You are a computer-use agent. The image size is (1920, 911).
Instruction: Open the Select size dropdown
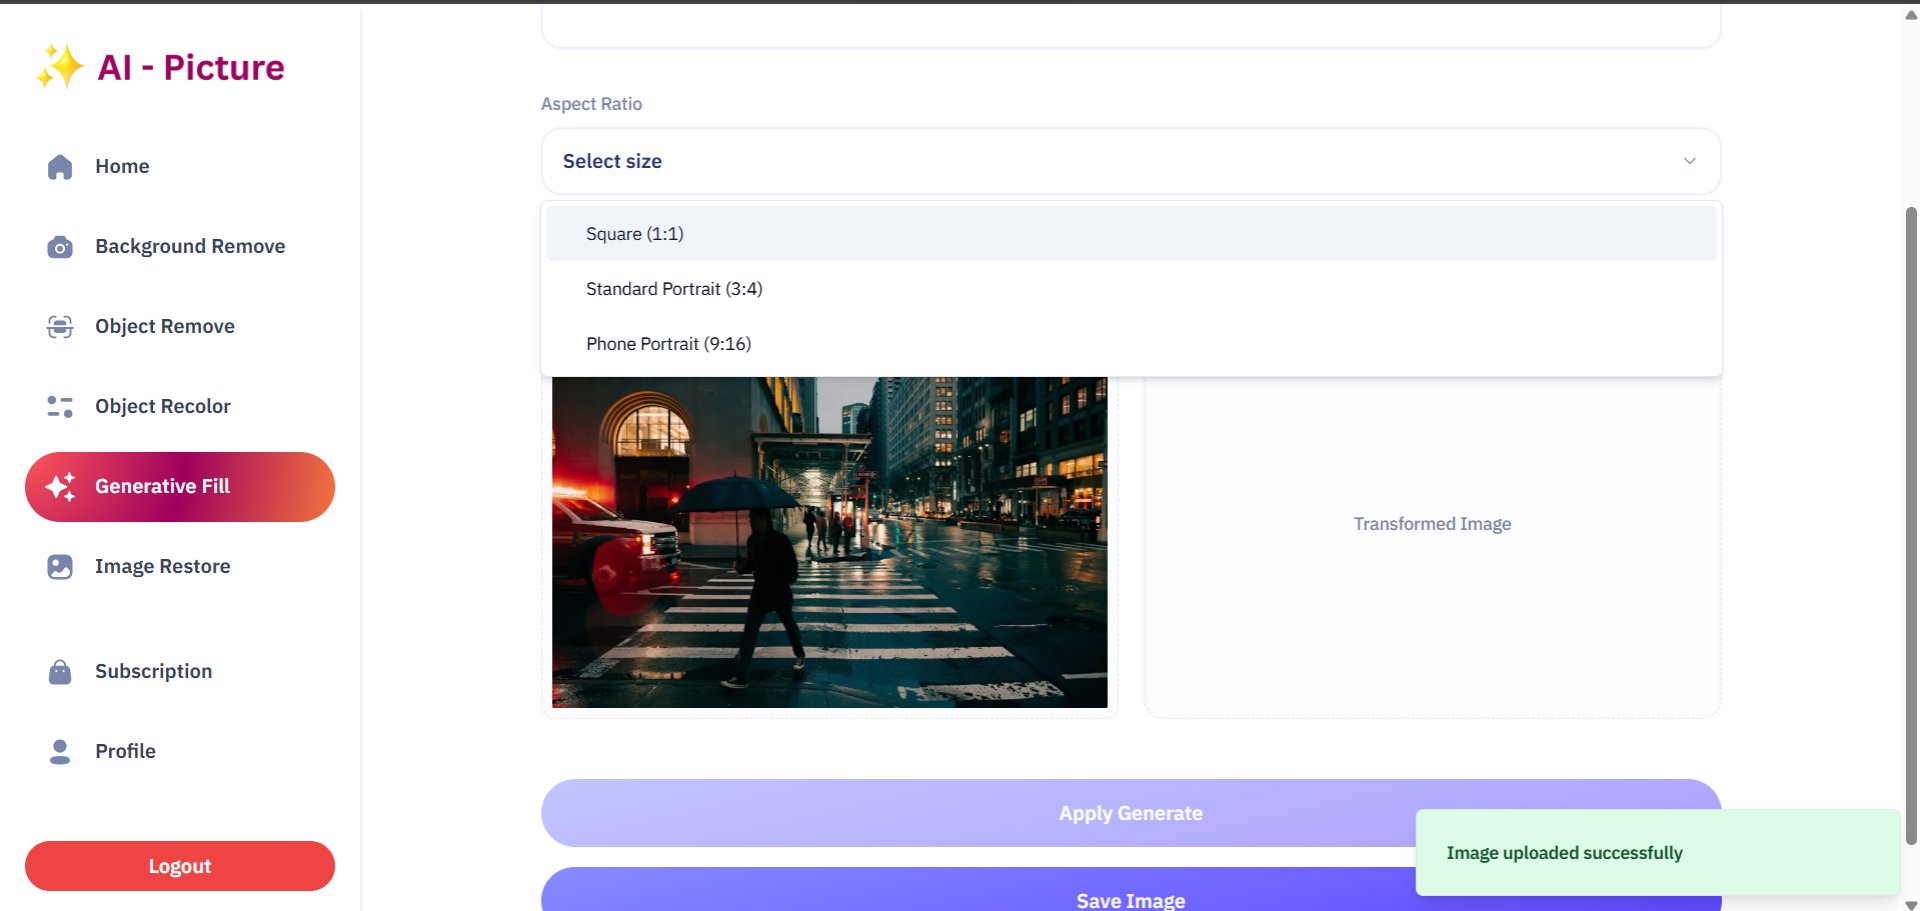[x=1131, y=161]
